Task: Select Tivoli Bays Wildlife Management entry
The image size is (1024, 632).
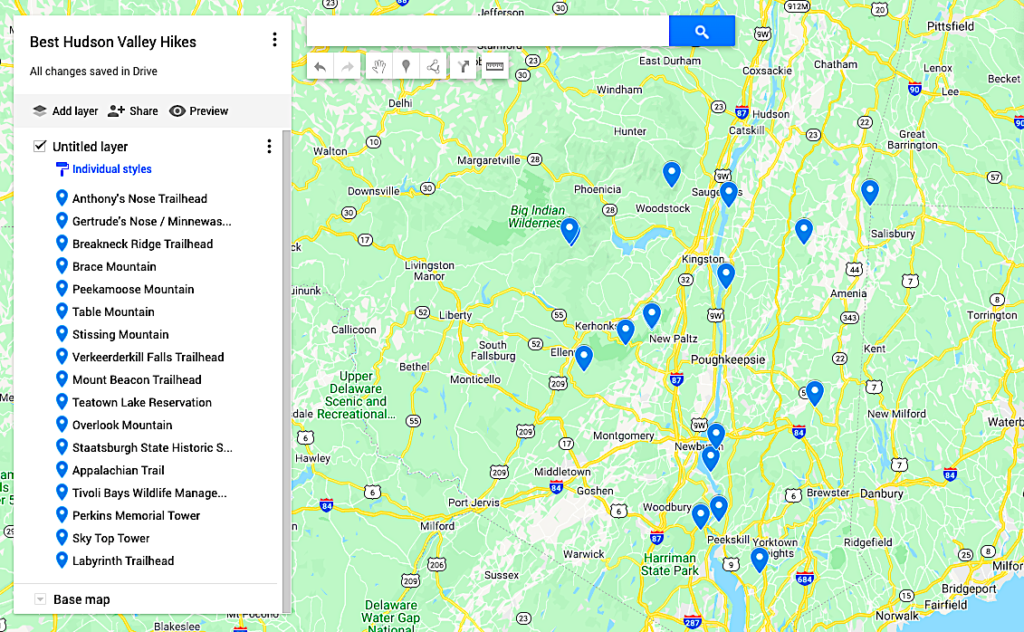Action: pos(150,493)
